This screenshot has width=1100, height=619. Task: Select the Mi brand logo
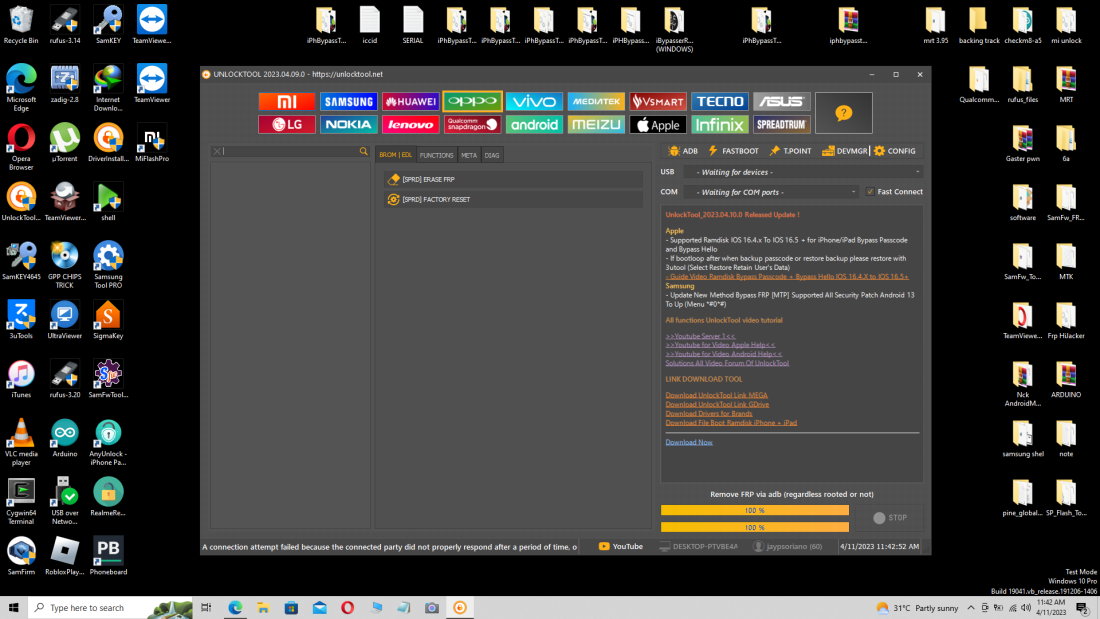coord(286,102)
